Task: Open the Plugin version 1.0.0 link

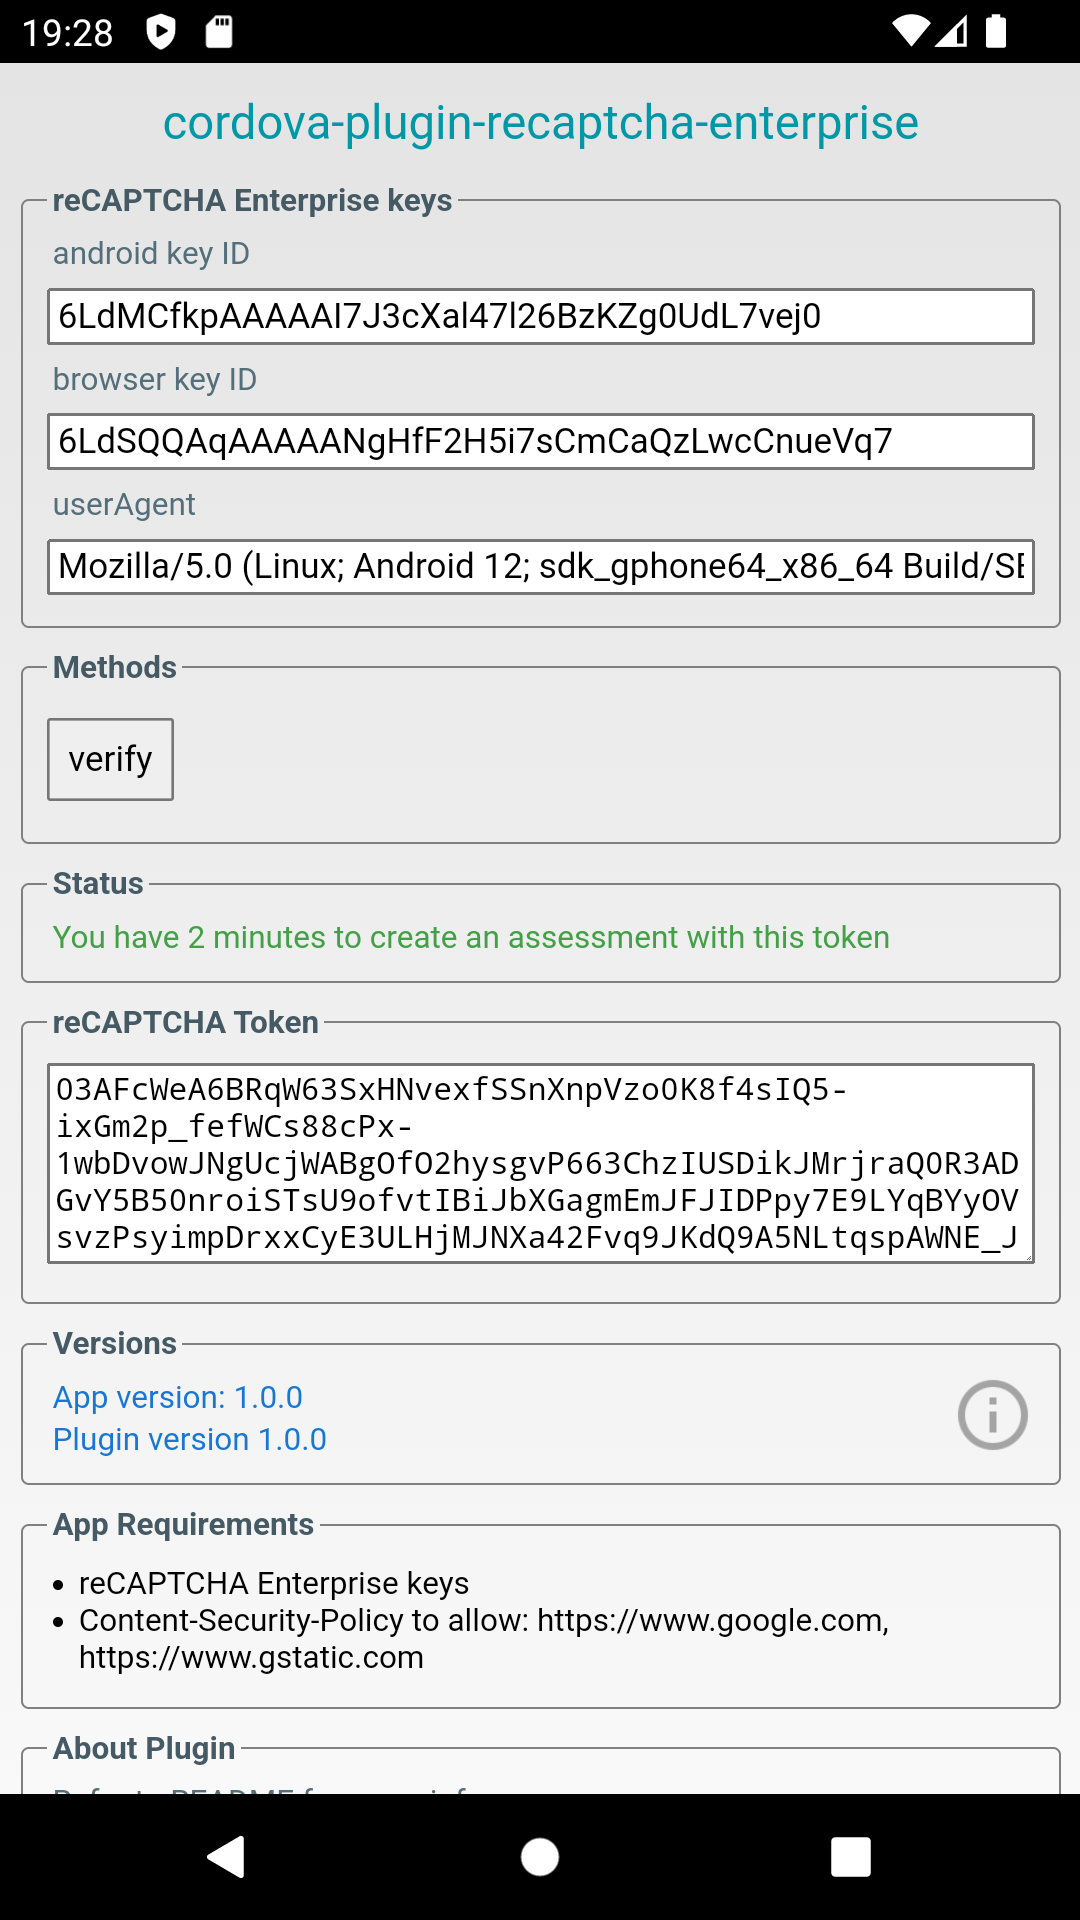Action: tap(190, 1439)
